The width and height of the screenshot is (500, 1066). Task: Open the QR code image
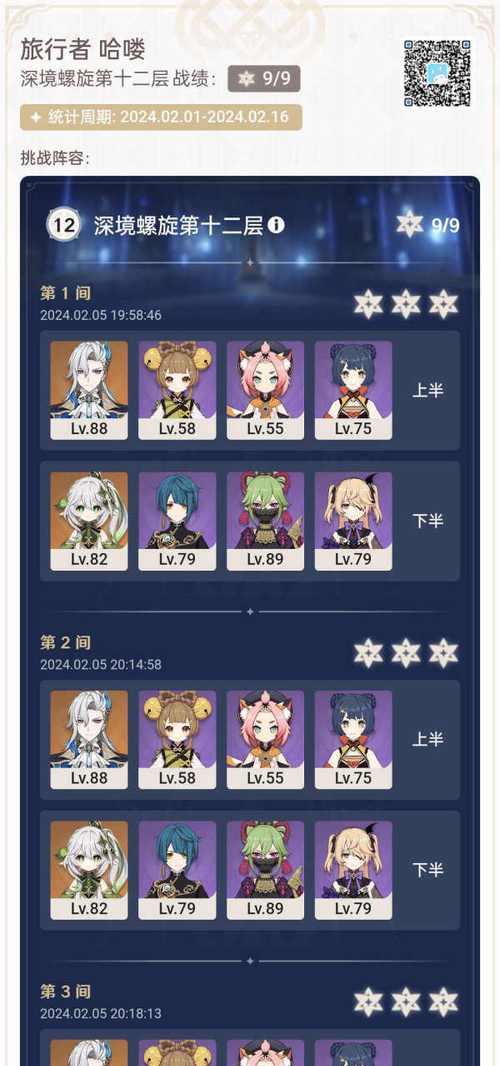[437, 73]
